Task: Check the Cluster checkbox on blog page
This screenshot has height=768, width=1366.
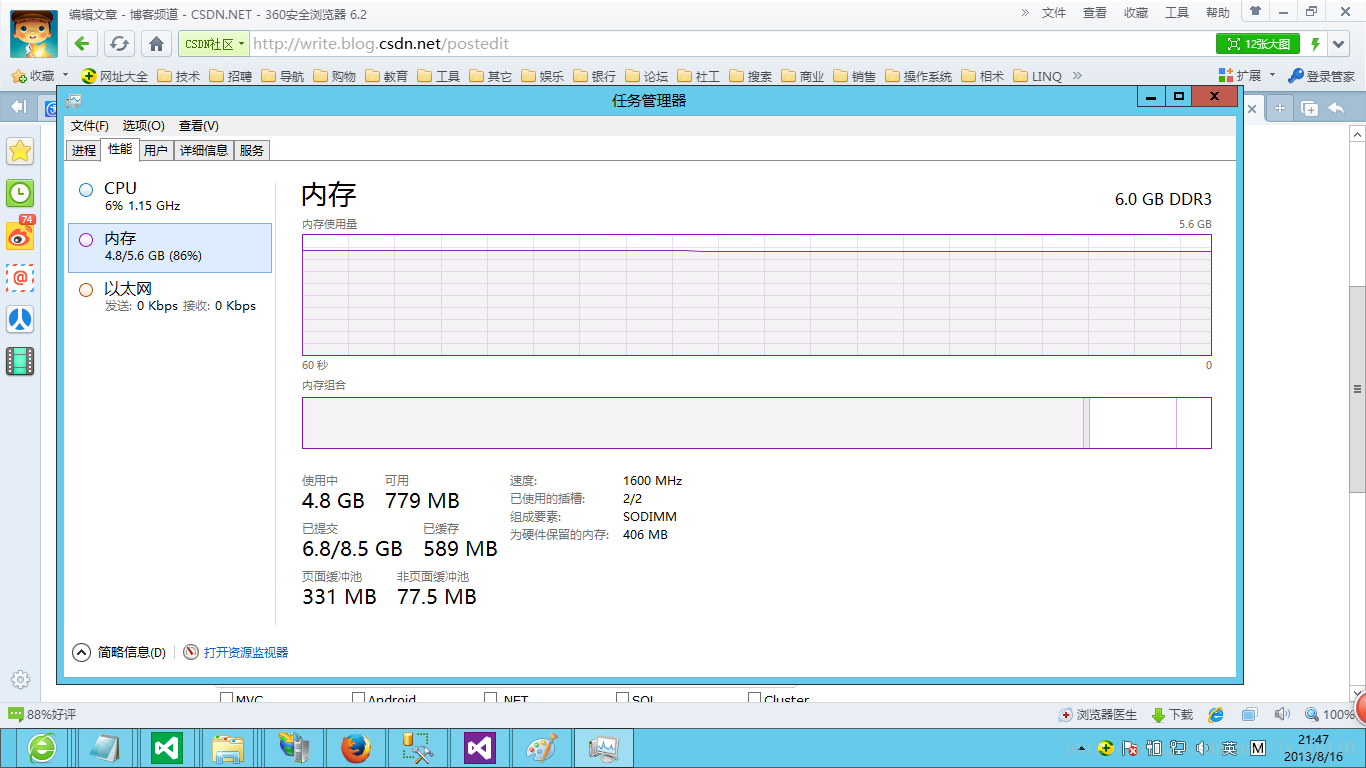Action: 754,699
